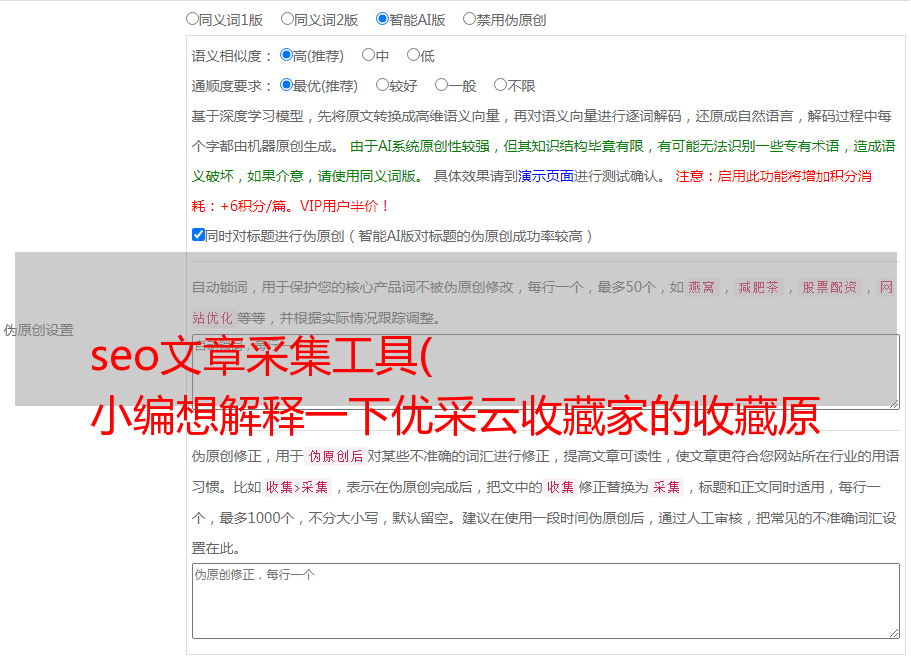Set 语义相似度 to 高(推荐)
Viewport: 911px width, 658px height.
286,55
